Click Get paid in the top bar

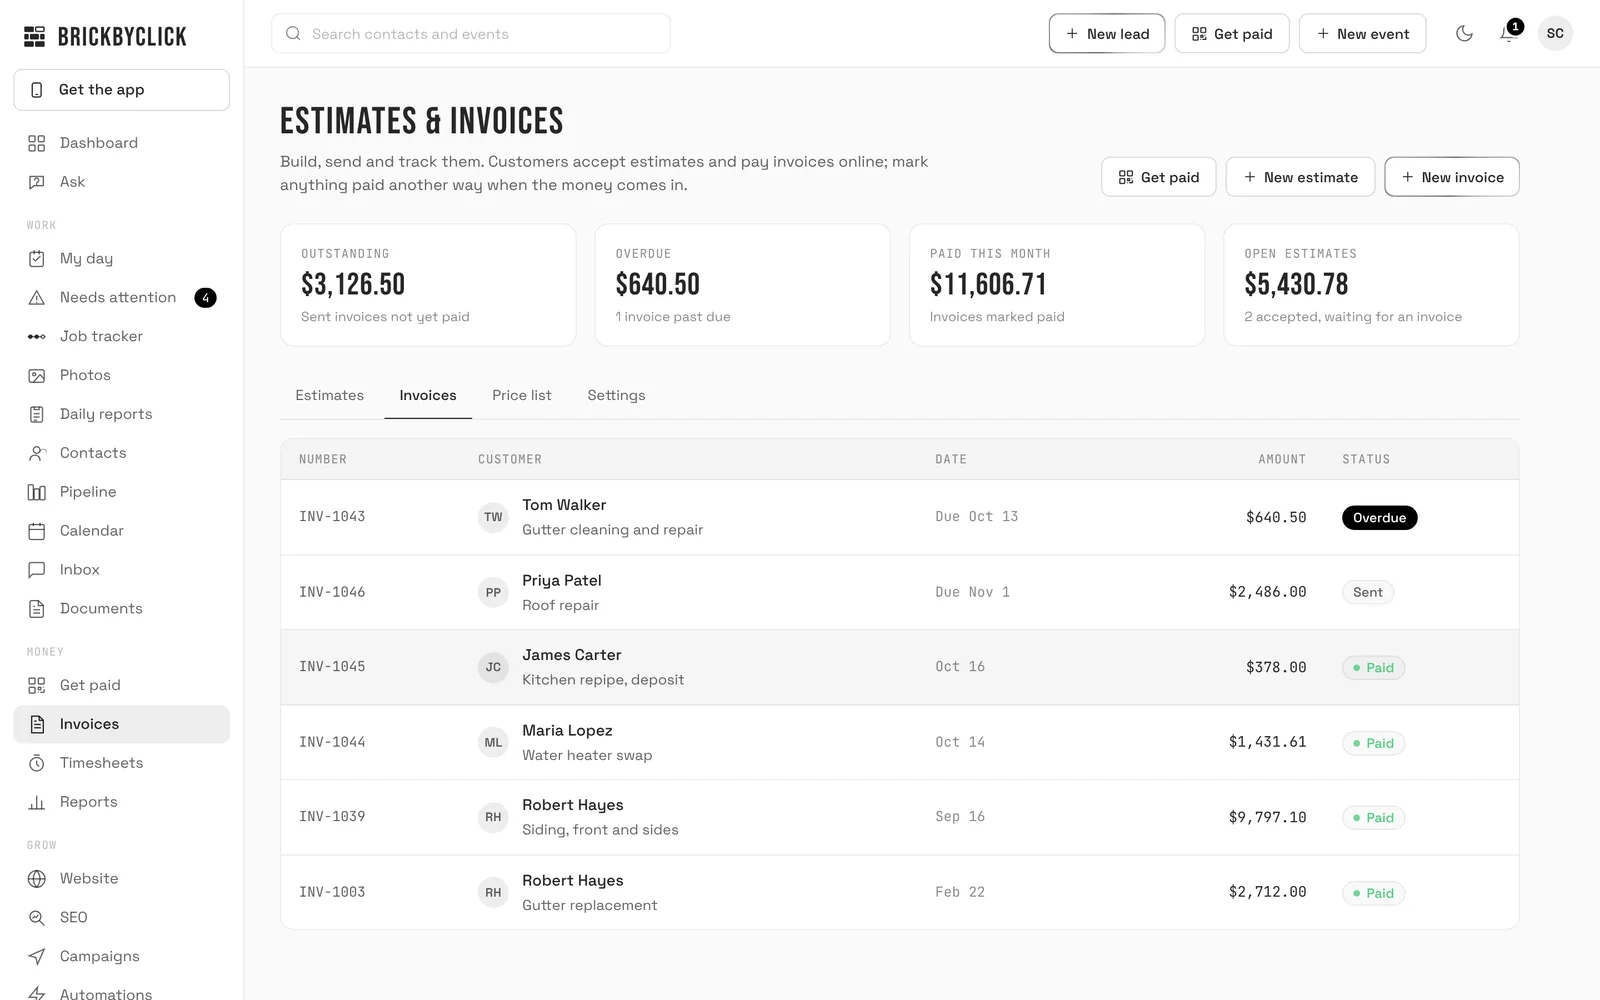tap(1232, 34)
